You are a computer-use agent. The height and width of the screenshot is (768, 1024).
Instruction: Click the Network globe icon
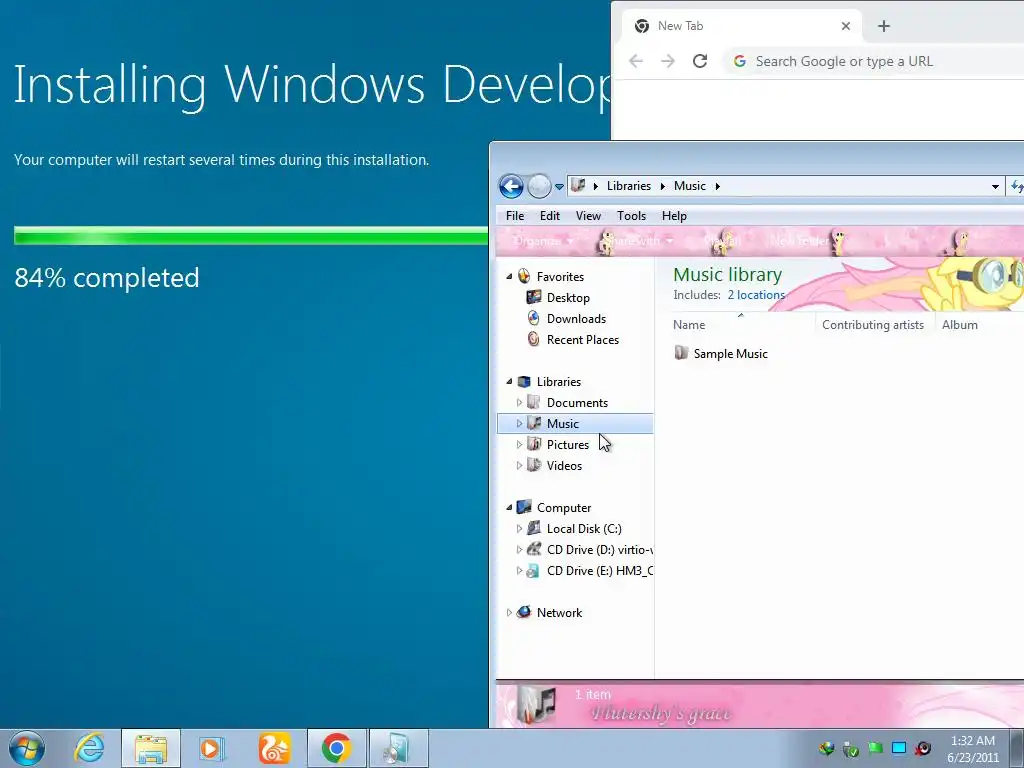click(x=524, y=613)
